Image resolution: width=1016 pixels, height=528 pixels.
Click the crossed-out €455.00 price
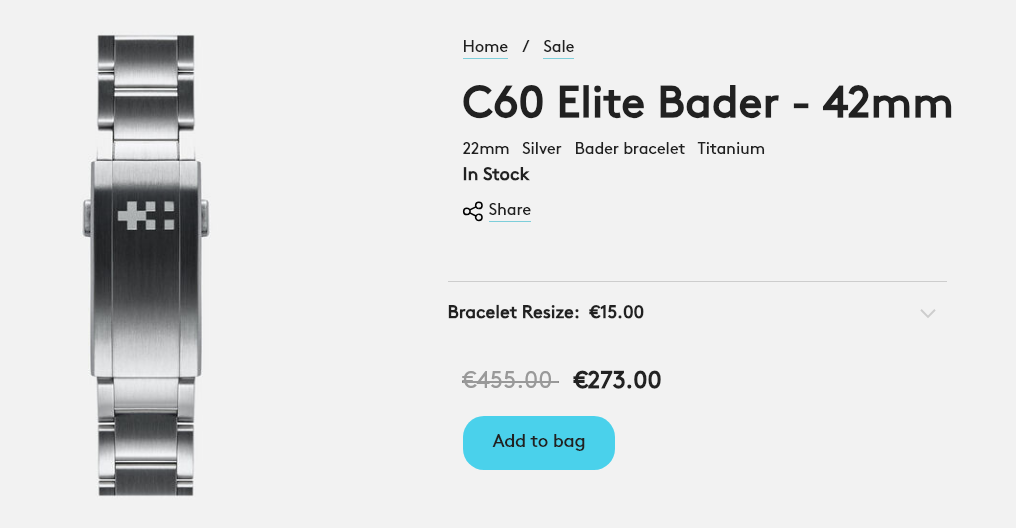tap(510, 380)
